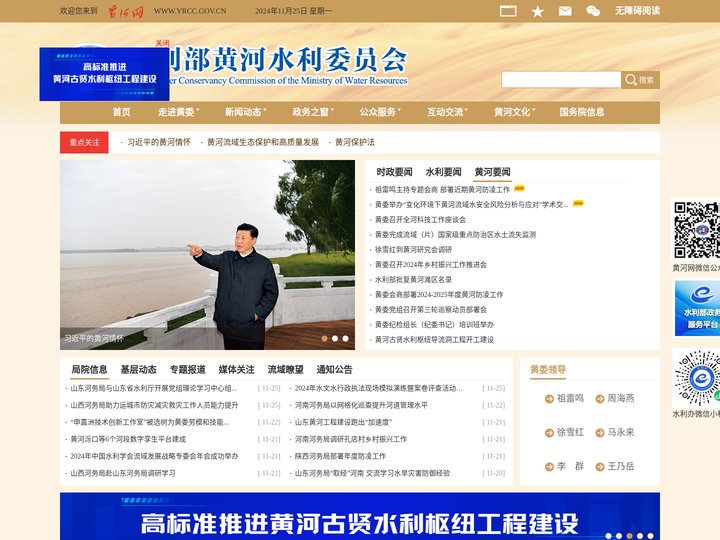Click the arrow icon beside 徐雪红
This screenshot has width=720, height=540.
pyautogui.click(x=549, y=433)
